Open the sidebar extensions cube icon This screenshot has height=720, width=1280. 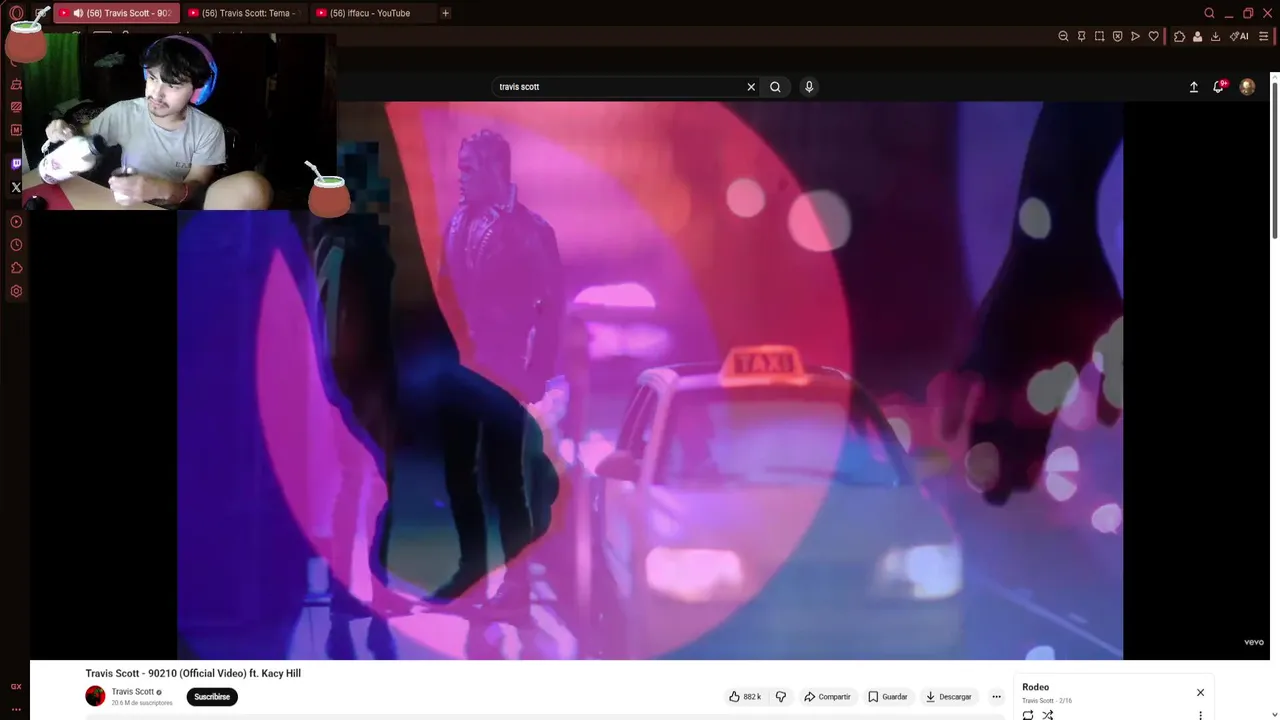(16, 268)
